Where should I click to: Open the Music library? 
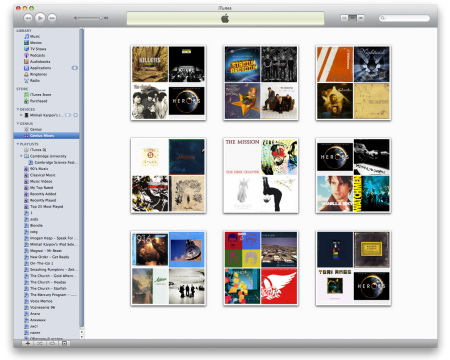[47, 36]
